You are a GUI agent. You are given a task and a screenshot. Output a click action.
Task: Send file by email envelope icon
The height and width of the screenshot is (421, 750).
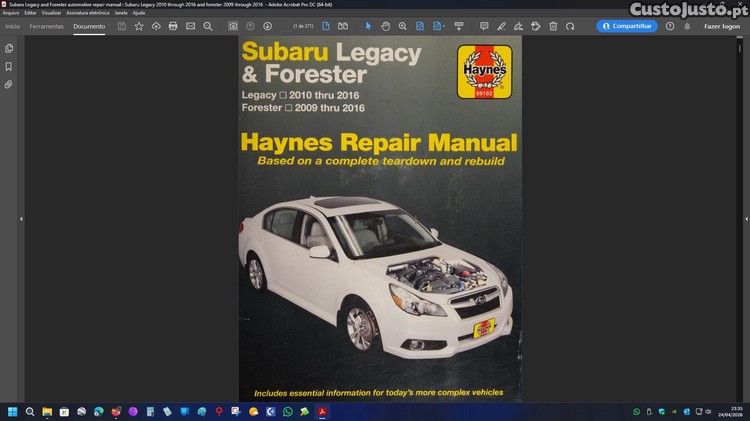[190, 26]
